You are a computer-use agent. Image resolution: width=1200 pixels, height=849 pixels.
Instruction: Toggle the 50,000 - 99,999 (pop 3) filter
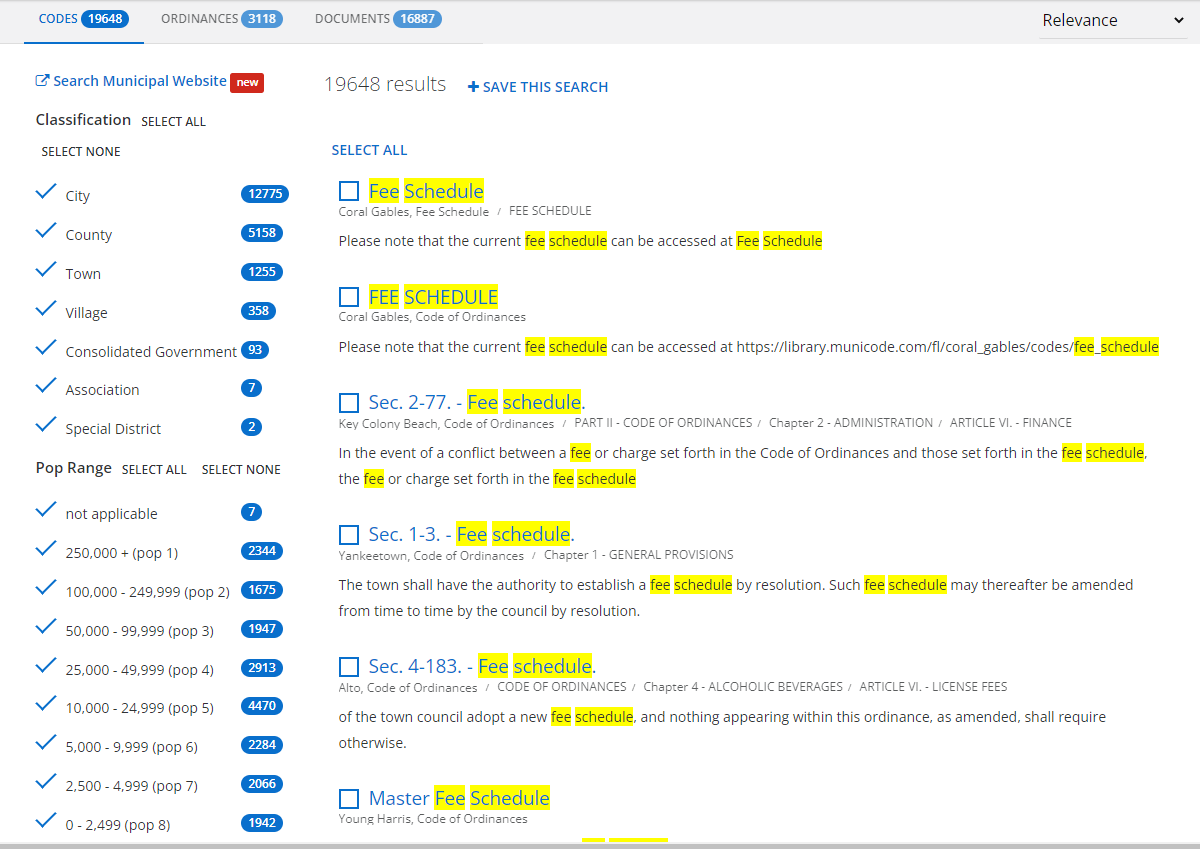(x=46, y=627)
